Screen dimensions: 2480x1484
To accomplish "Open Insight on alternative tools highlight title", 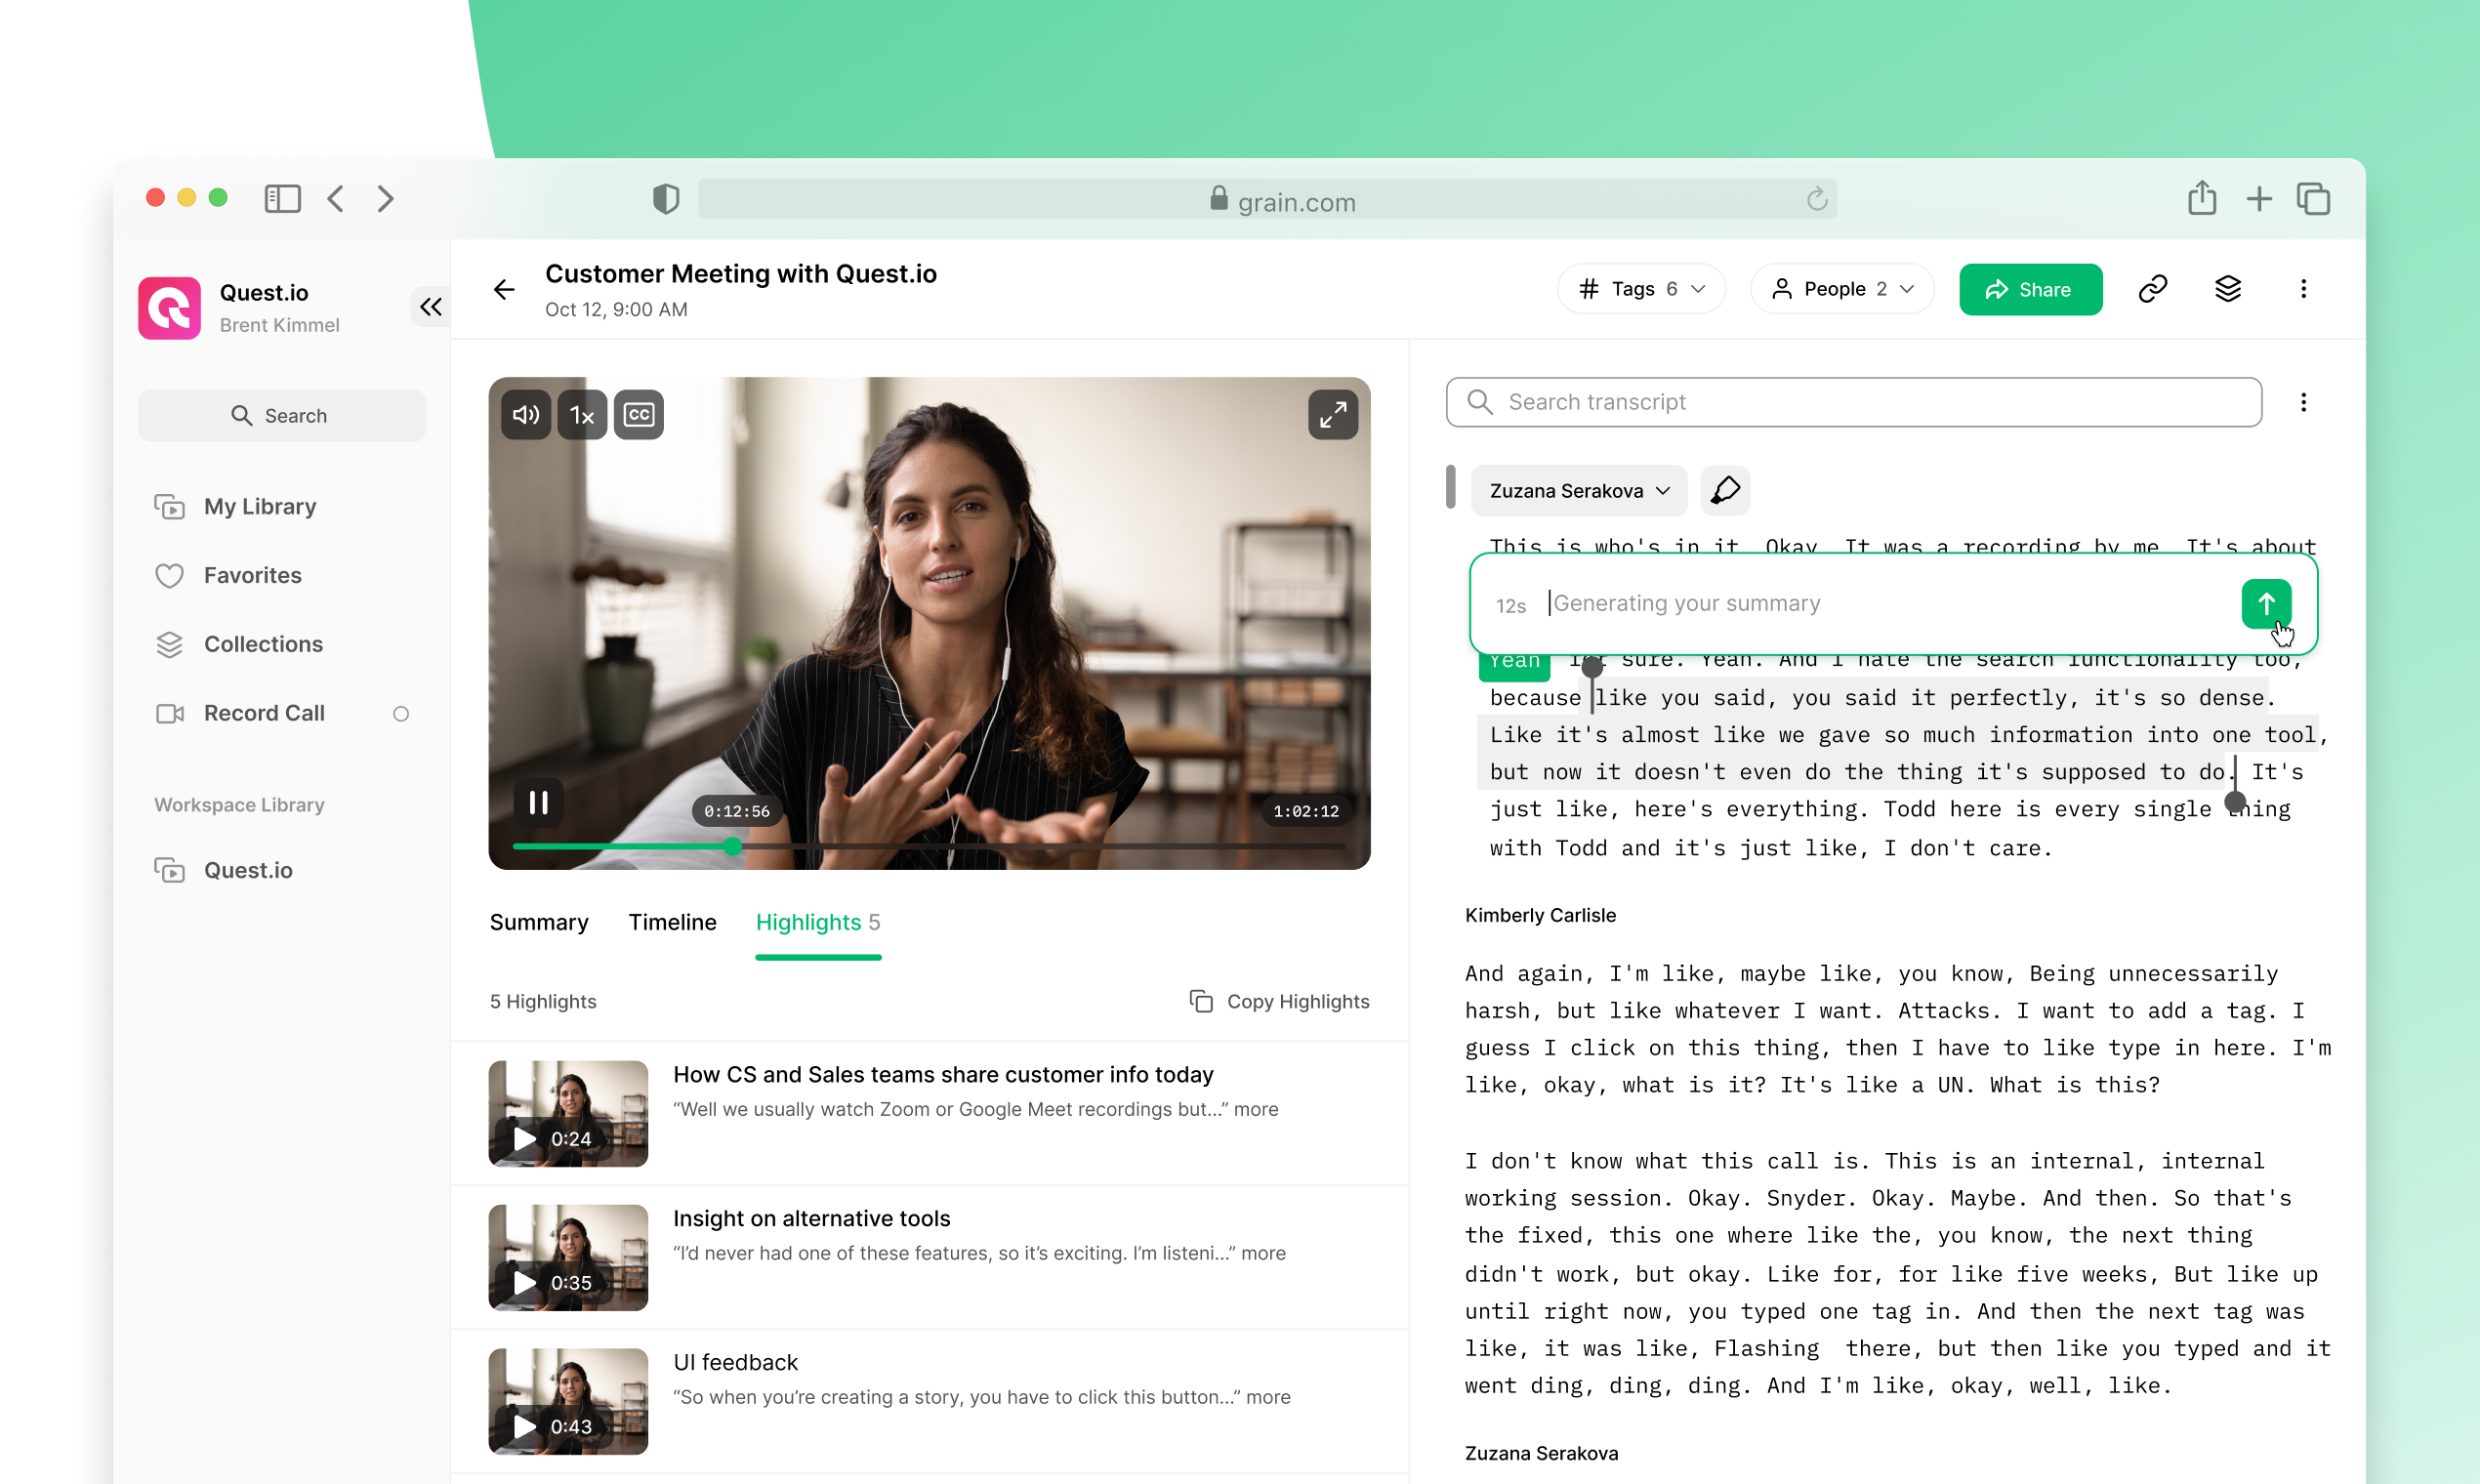I will pyautogui.click(x=812, y=1218).
